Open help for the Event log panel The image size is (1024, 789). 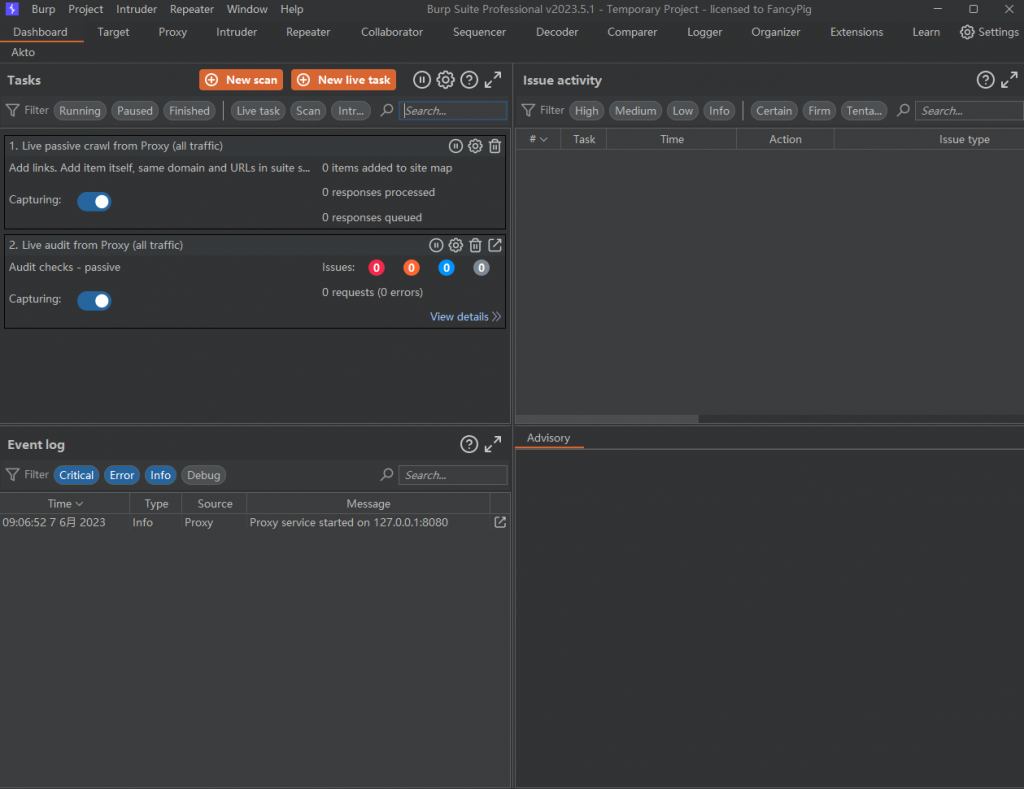pyautogui.click(x=469, y=445)
